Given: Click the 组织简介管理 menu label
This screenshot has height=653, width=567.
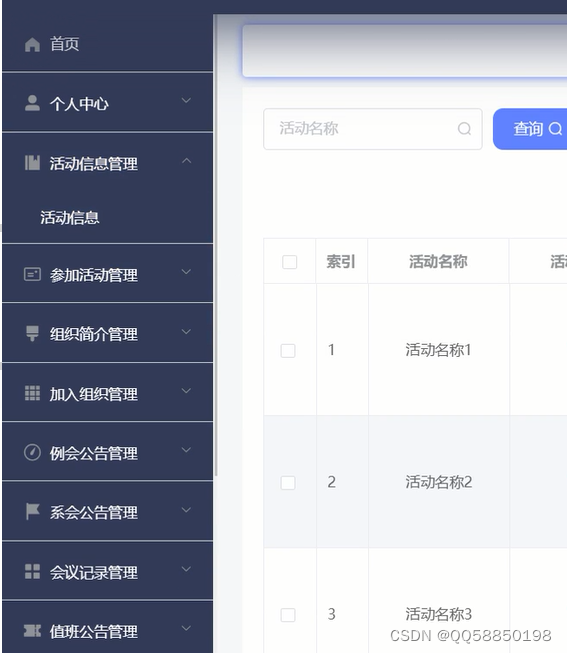Looking at the screenshot, I should point(94,334).
